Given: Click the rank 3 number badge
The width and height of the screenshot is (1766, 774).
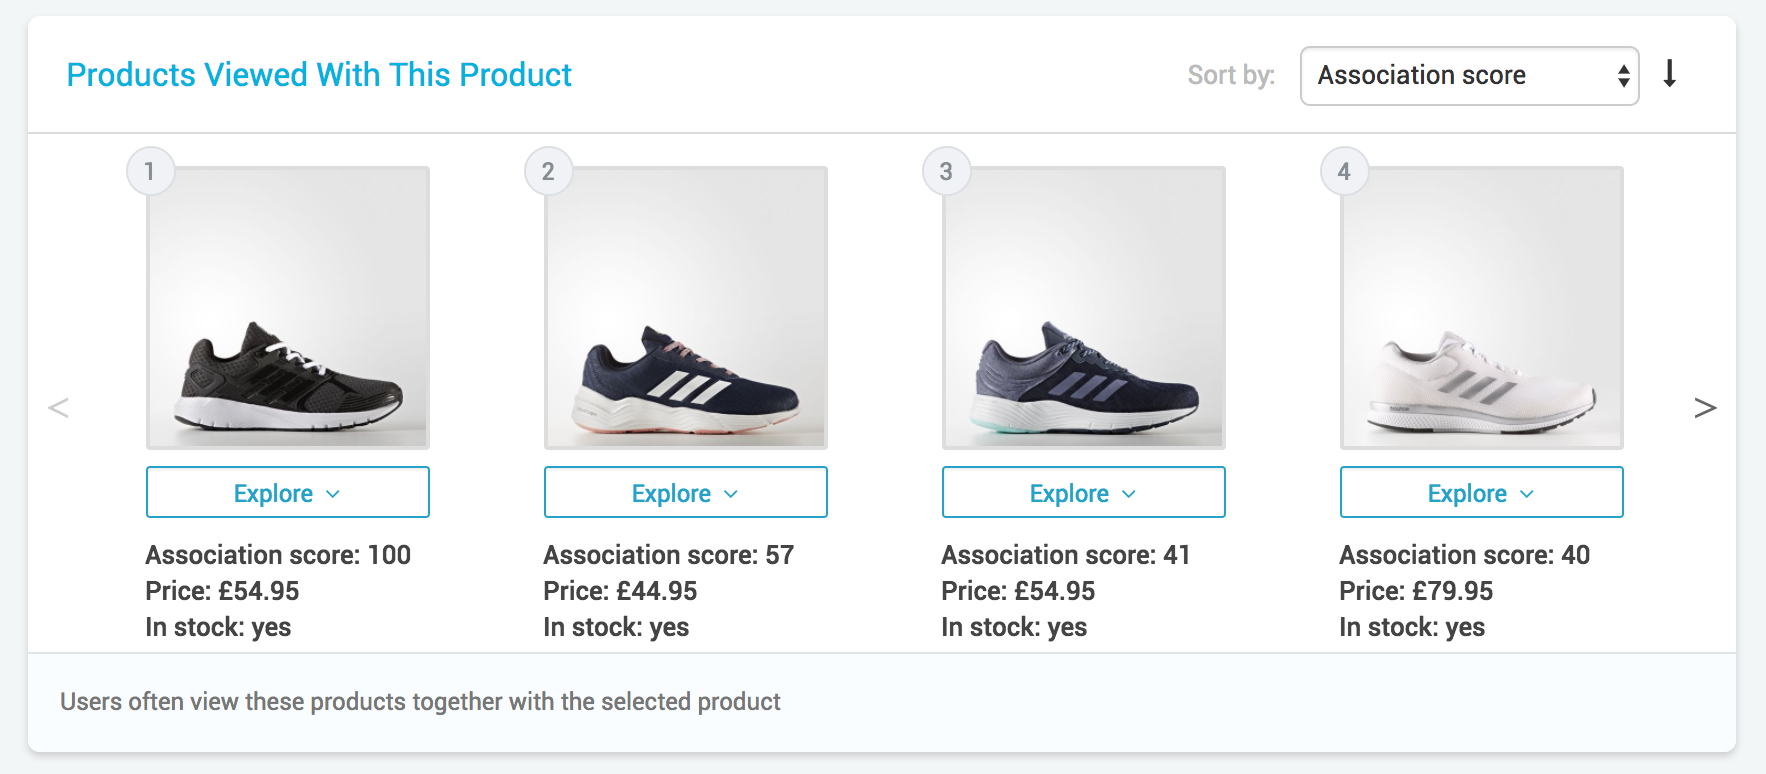Looking at the screenshot, I should (946, 172).
